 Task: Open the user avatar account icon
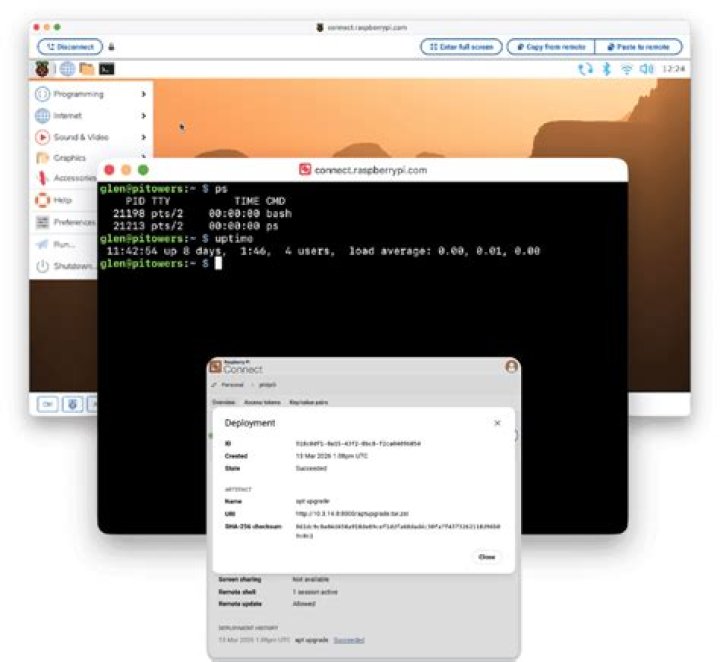tap(511, 367)
